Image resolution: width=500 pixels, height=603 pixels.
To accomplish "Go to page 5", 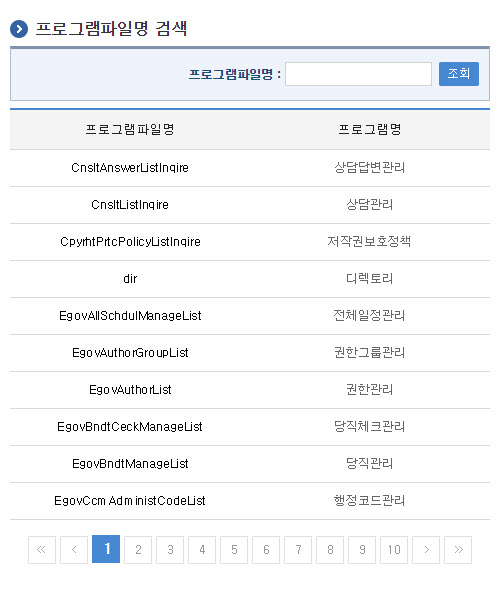I will 234,550.
